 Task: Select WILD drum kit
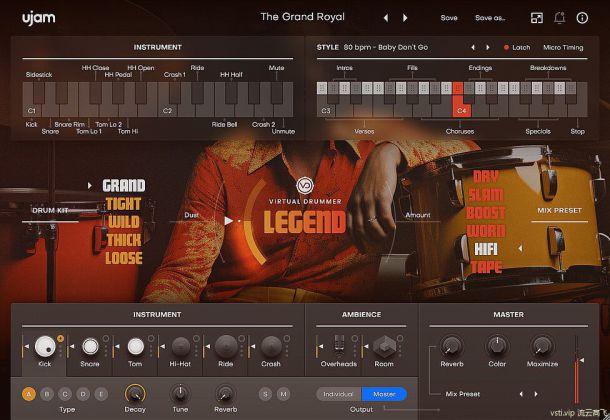tap(123, 222)
